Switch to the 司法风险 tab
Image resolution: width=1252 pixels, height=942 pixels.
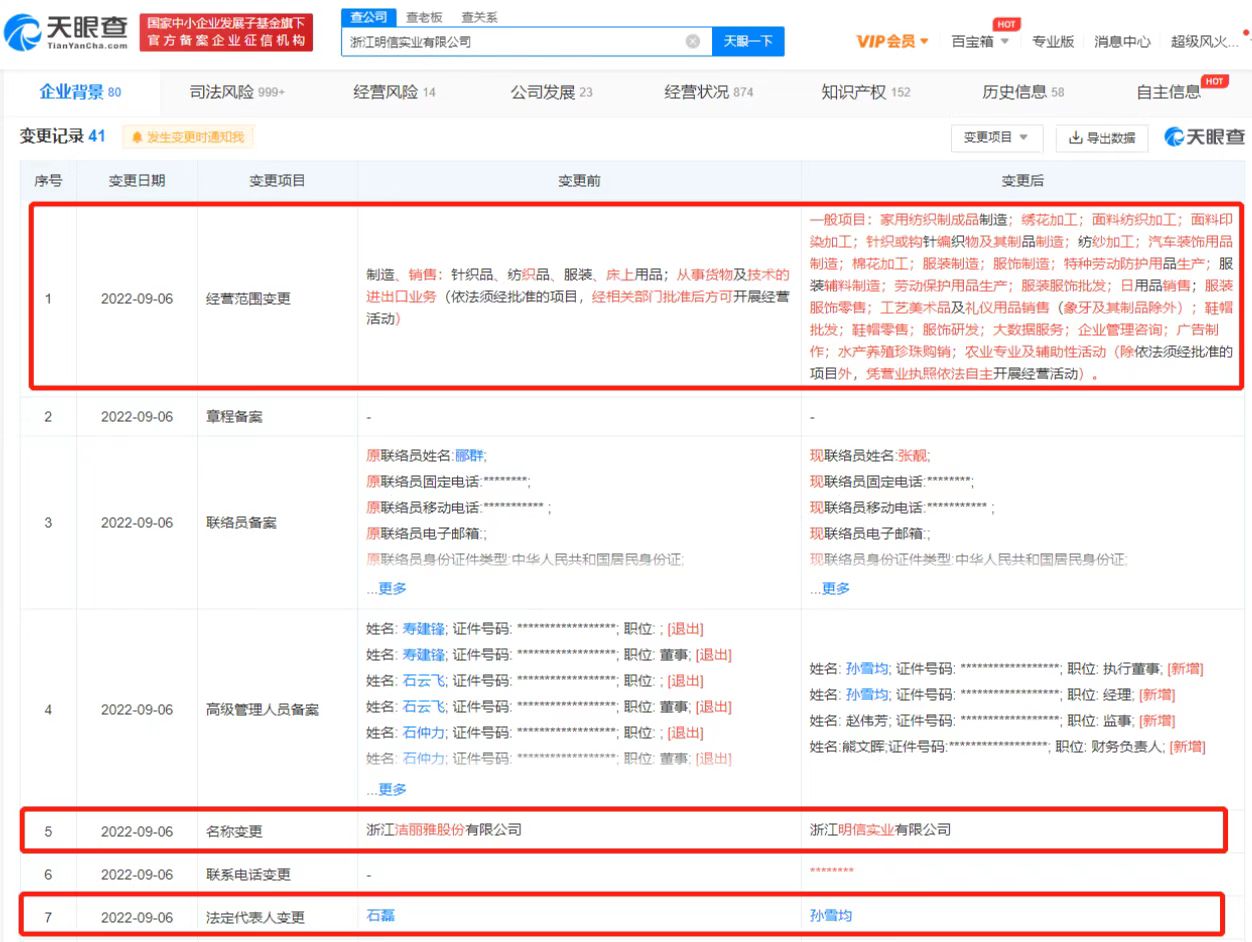(x=237, y=92)
